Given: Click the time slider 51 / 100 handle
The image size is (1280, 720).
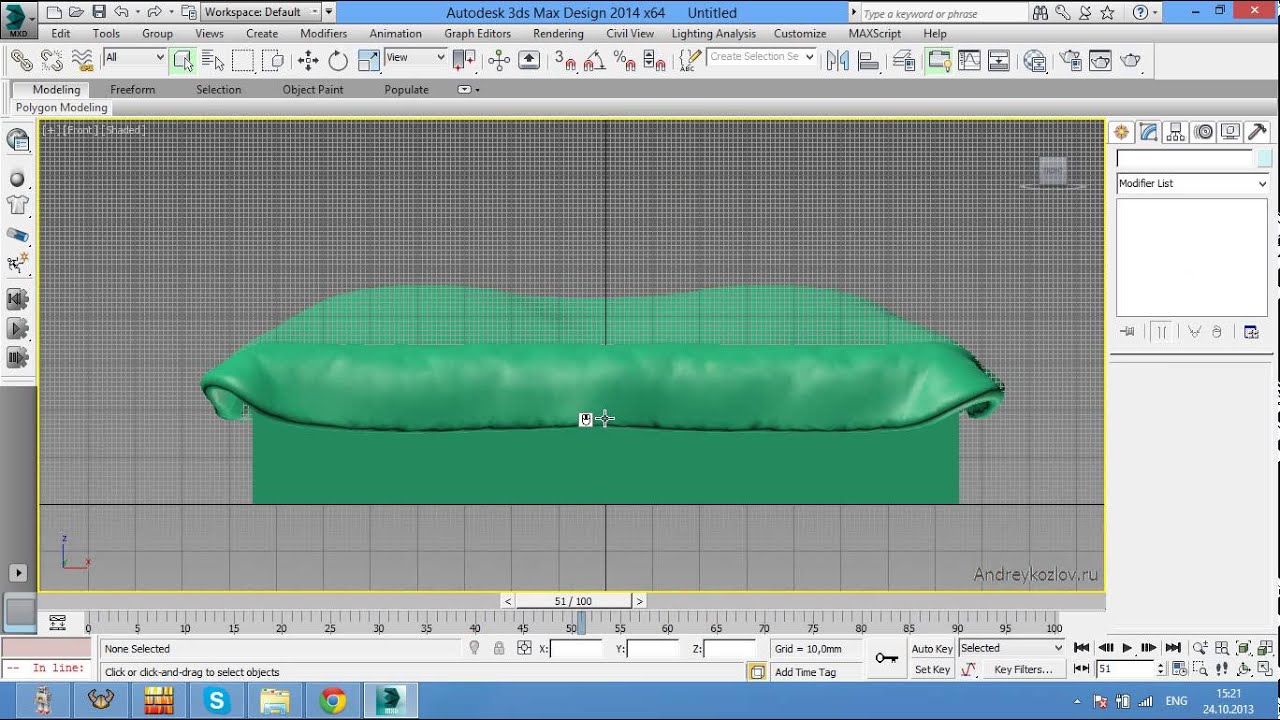Looking at the screenshot, I should [x=574, y=601].
